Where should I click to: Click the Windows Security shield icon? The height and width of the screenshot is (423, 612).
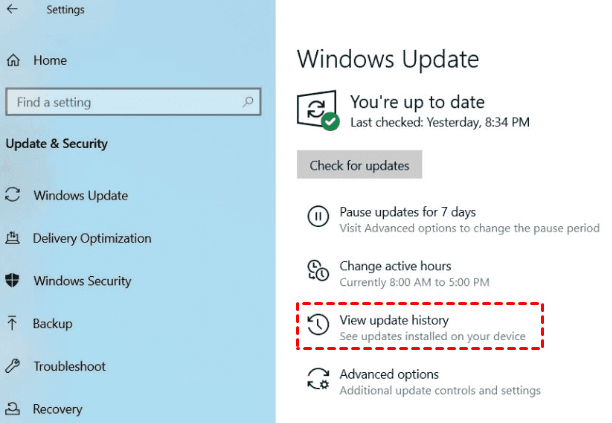(13, 281)
